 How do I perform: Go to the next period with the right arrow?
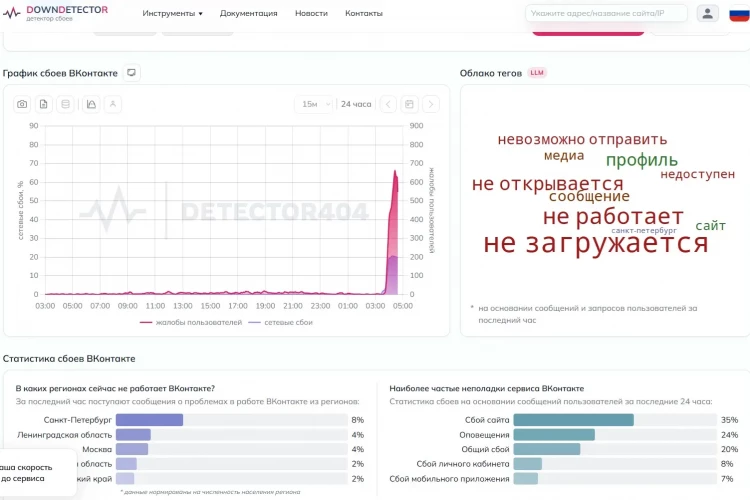point(431,104)
